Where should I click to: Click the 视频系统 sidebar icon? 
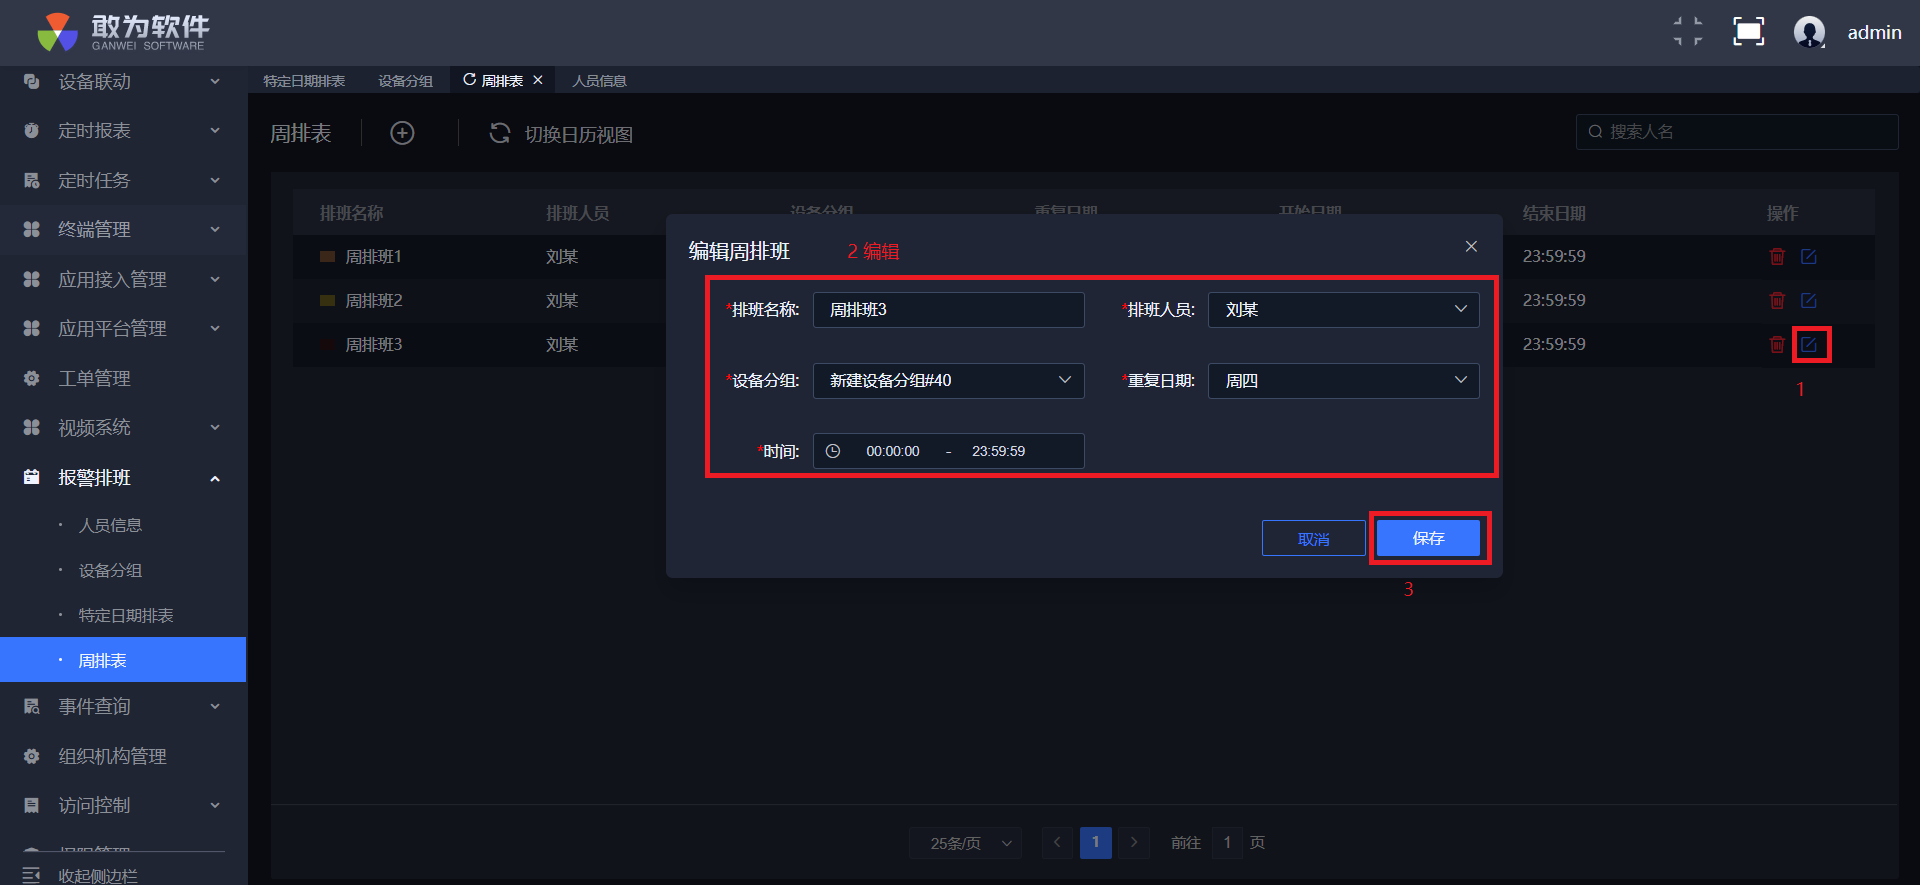[31, 427]
